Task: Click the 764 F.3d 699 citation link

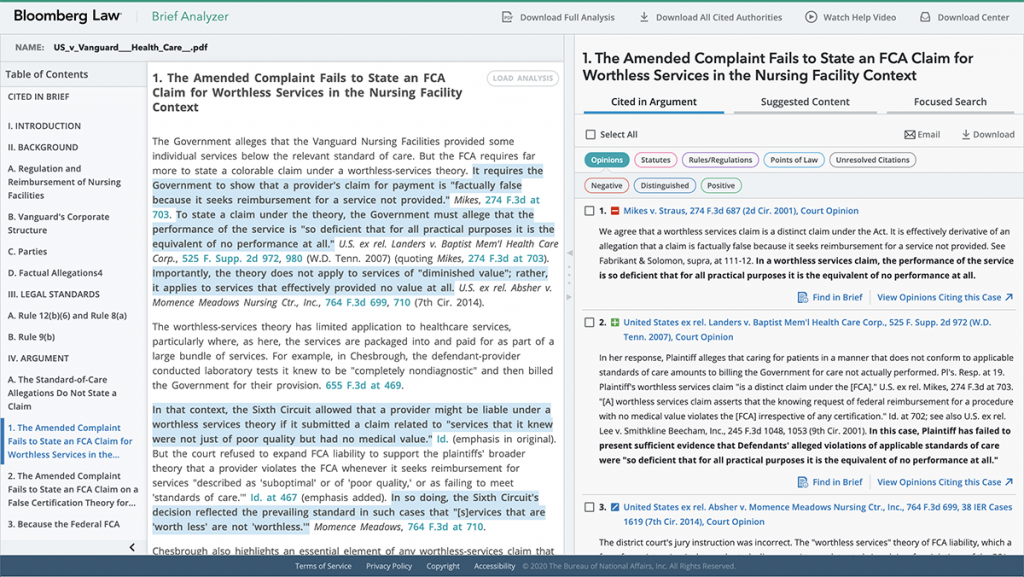Action: [356, 303]
